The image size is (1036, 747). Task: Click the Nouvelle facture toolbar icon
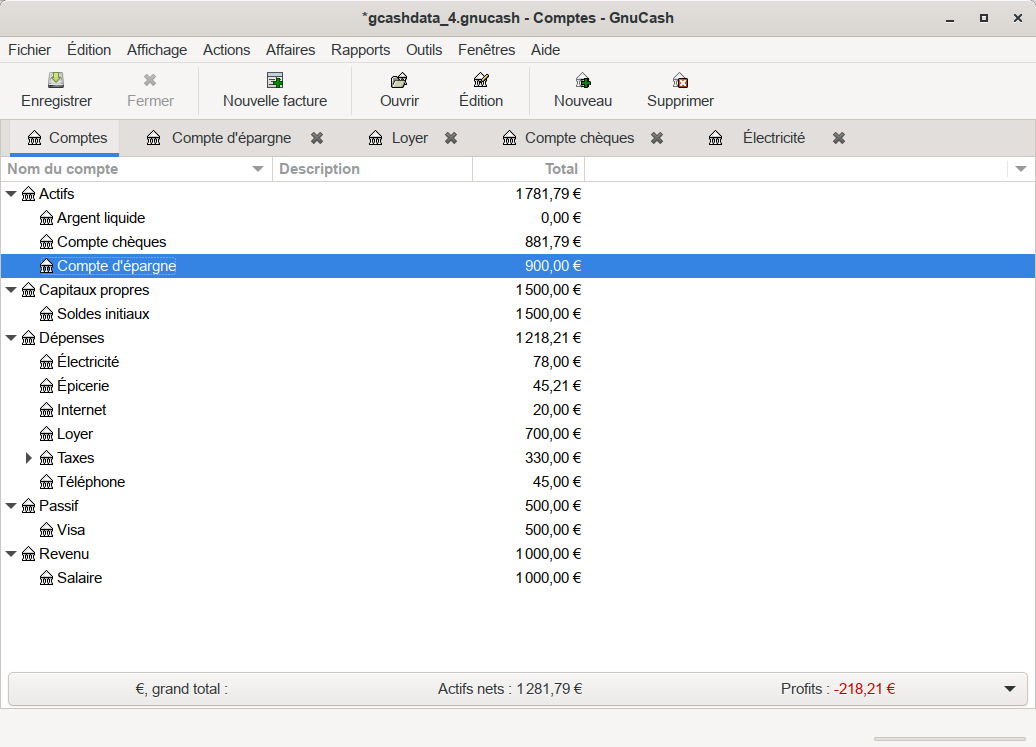pos(275,81)
